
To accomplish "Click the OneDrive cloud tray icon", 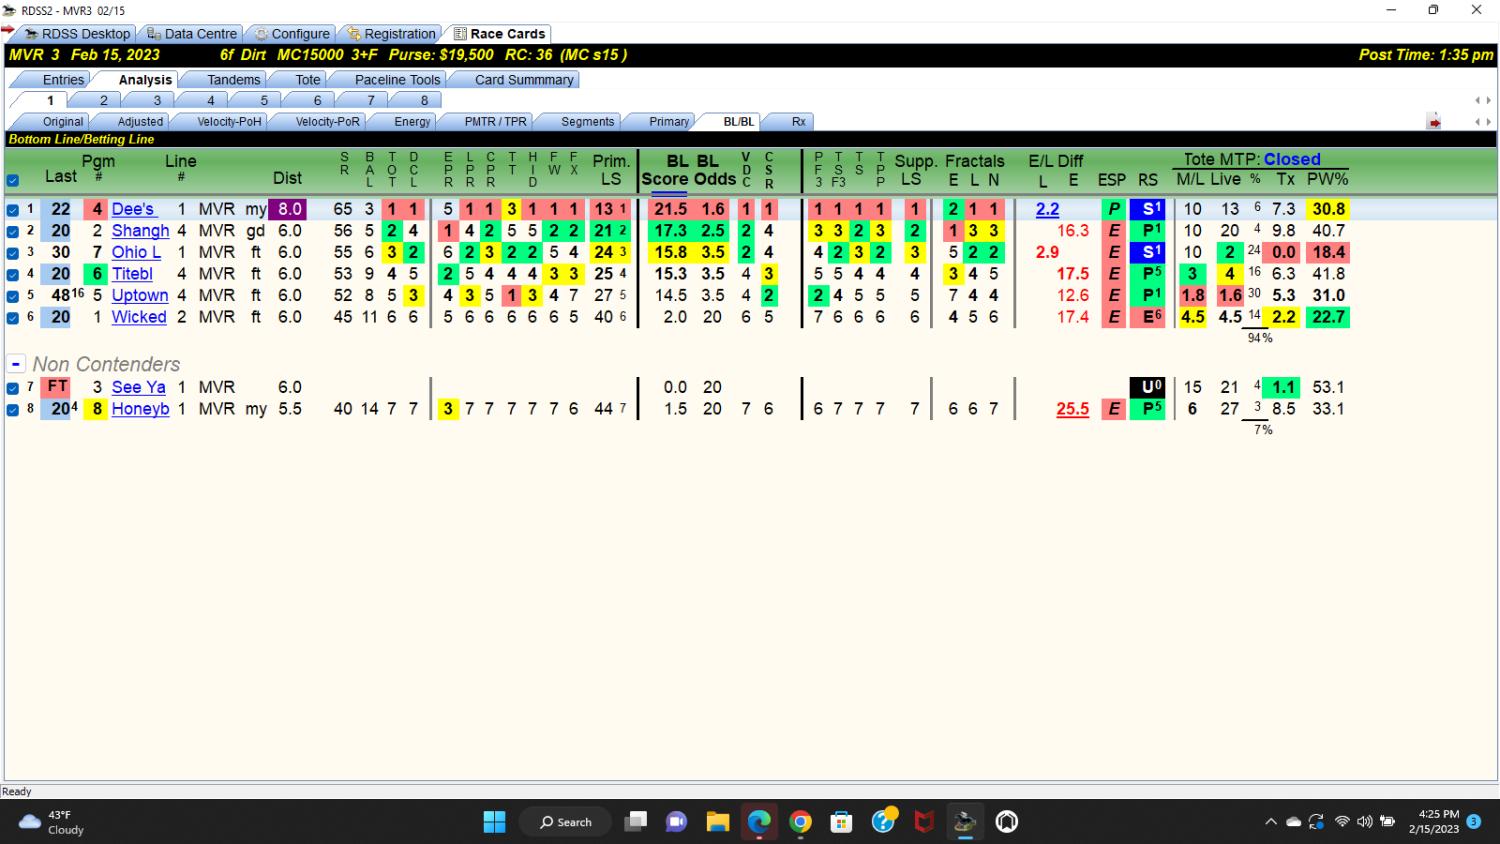I will click(1293, 822).
